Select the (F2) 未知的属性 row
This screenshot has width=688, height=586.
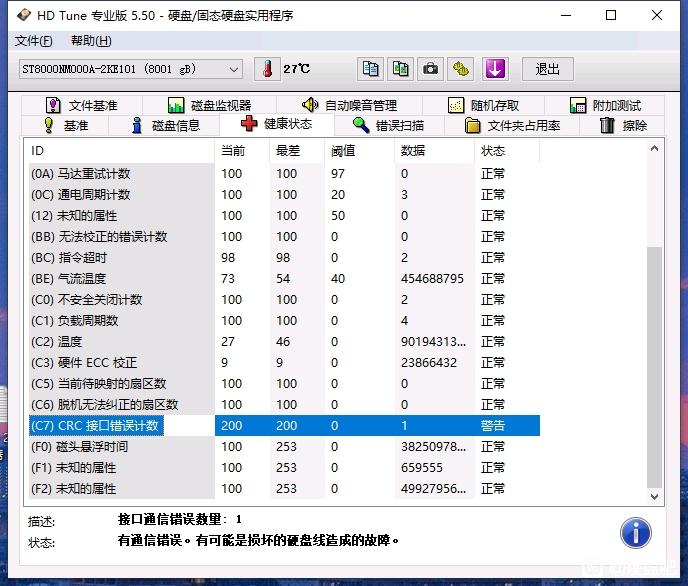tap(284, 489)
